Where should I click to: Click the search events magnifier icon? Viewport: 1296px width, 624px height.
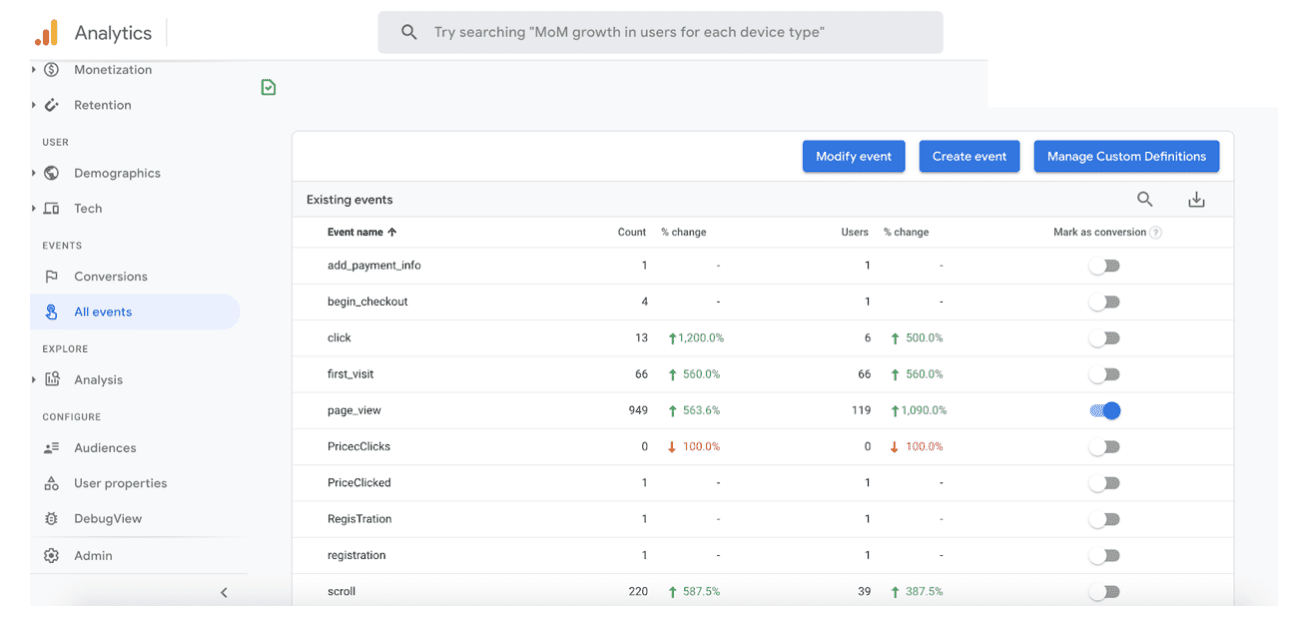pyautogui.click(x=1145, y=199)
